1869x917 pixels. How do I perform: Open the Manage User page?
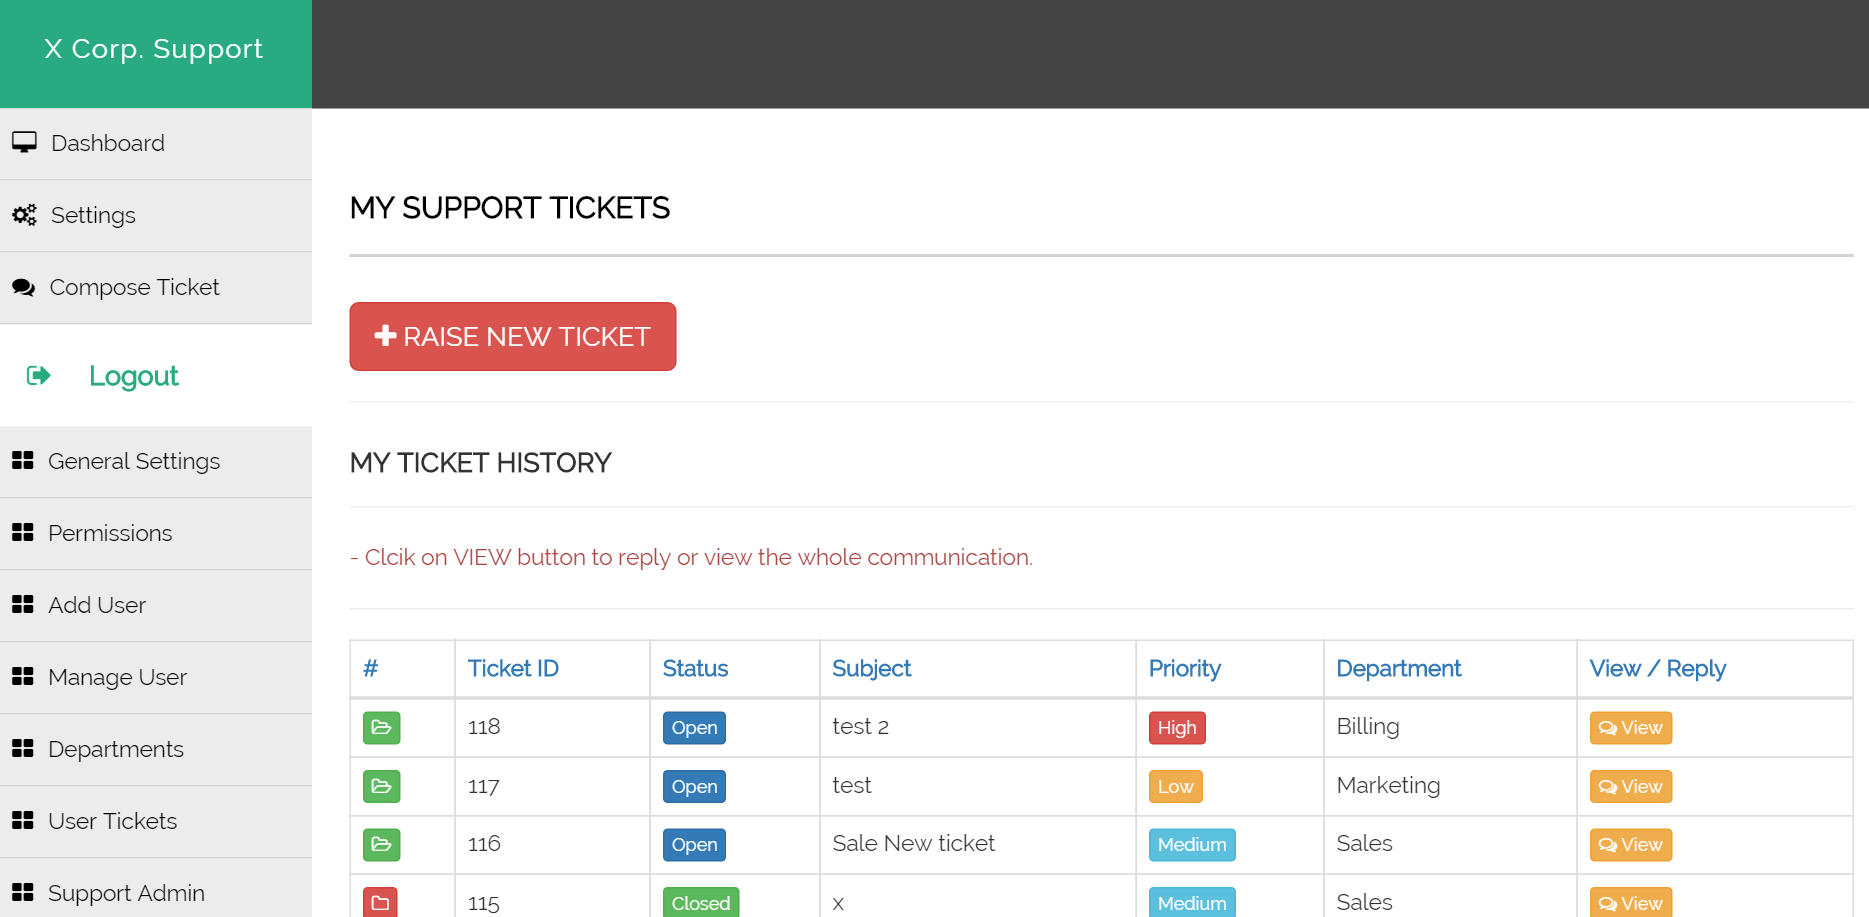pyautogui.click(x=156, y=678)
